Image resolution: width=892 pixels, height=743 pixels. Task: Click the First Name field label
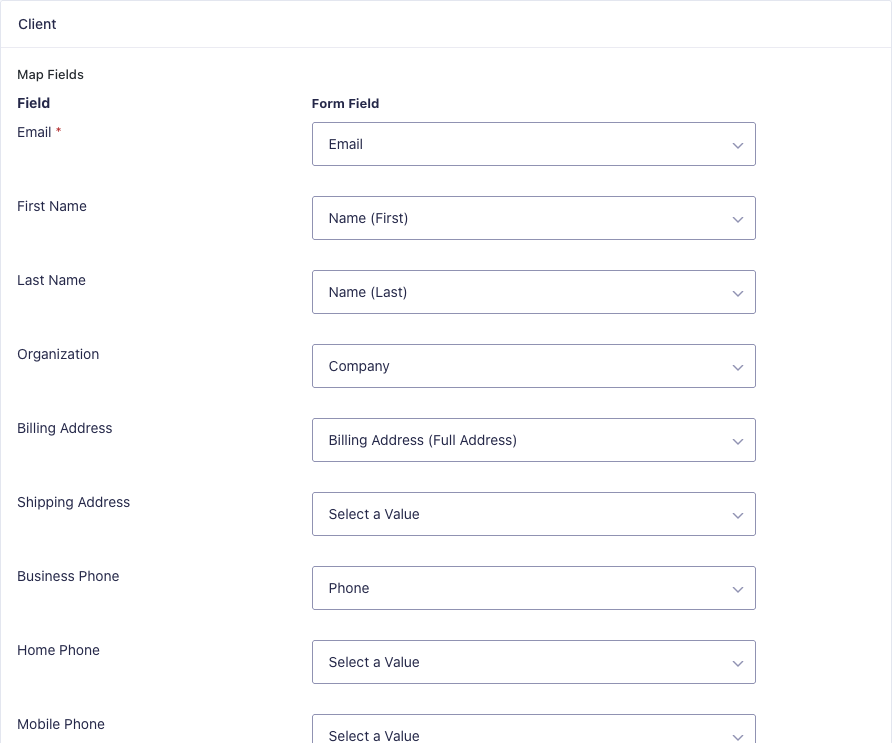tap(52, 206)
